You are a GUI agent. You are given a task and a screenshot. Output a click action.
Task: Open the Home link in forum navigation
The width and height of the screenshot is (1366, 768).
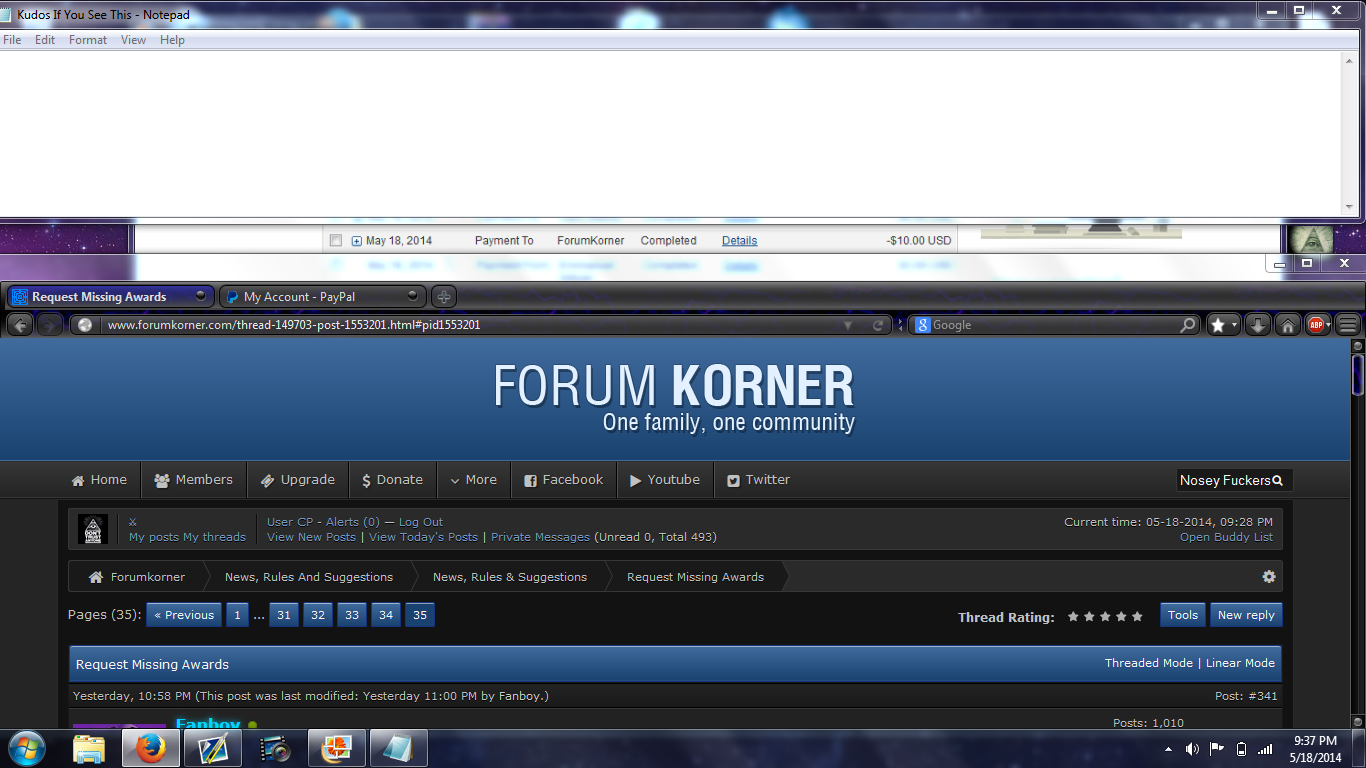[99, 480]
